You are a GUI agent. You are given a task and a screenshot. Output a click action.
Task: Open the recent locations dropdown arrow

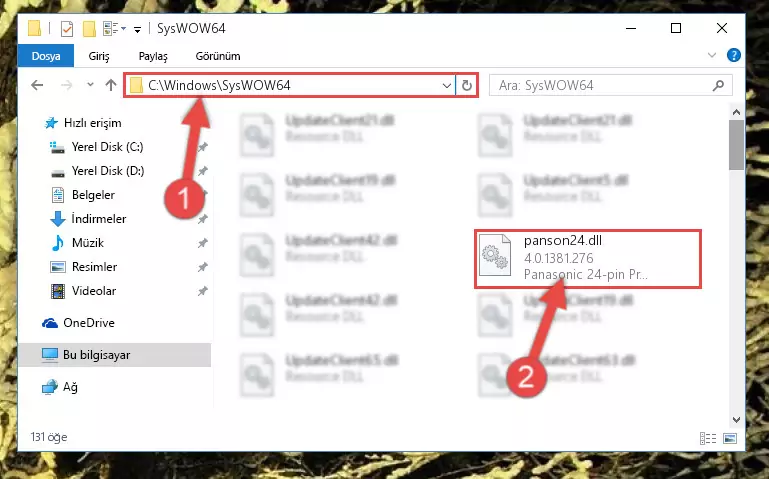click(x=90, y=85)
